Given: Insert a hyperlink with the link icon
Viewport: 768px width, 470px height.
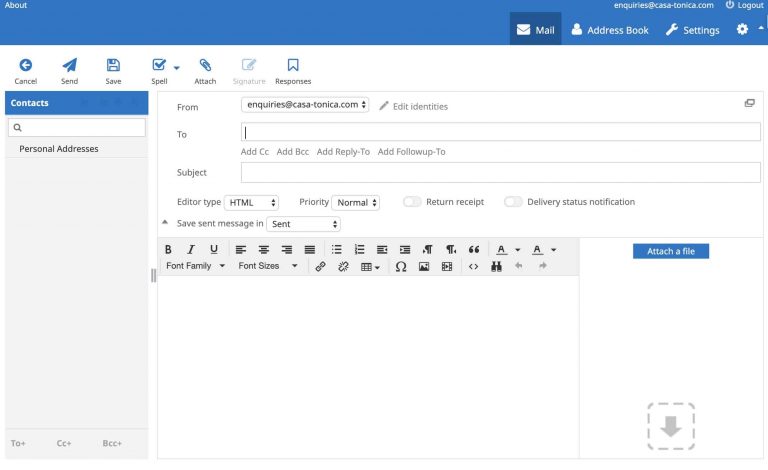Looking at the screenshot, I should coord(320,266).
